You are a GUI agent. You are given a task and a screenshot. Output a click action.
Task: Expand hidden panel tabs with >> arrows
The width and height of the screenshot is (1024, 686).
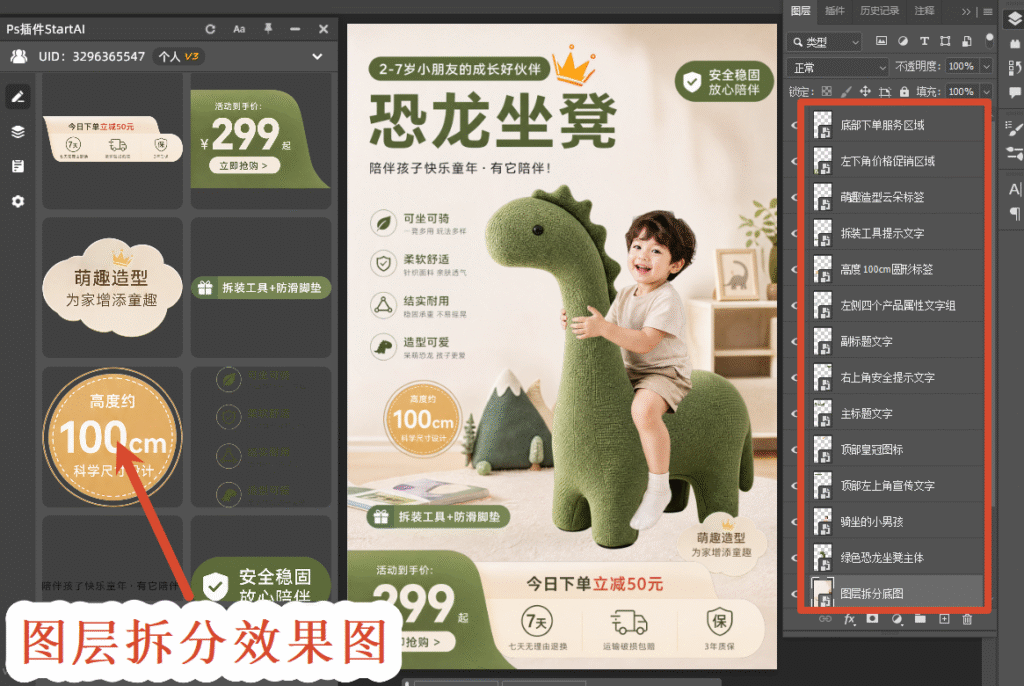click(966, 11)
